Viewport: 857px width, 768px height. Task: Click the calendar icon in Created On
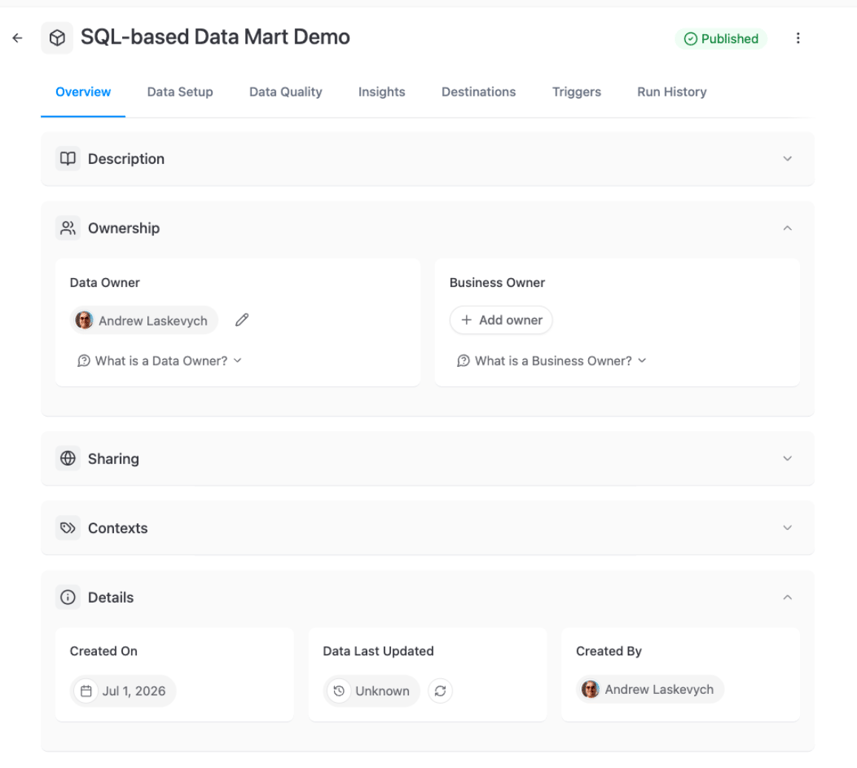coord(86,691)
